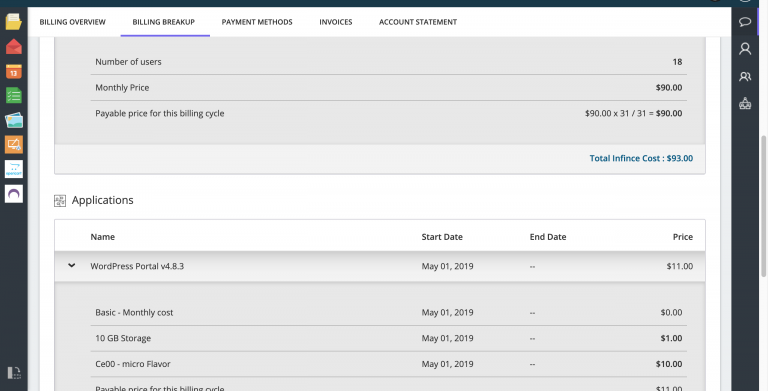Select WordPress Portal v4.8.3 name text
Image resolution: width=768 pixels, height=391 pixels.
click(x=137, y=266)
